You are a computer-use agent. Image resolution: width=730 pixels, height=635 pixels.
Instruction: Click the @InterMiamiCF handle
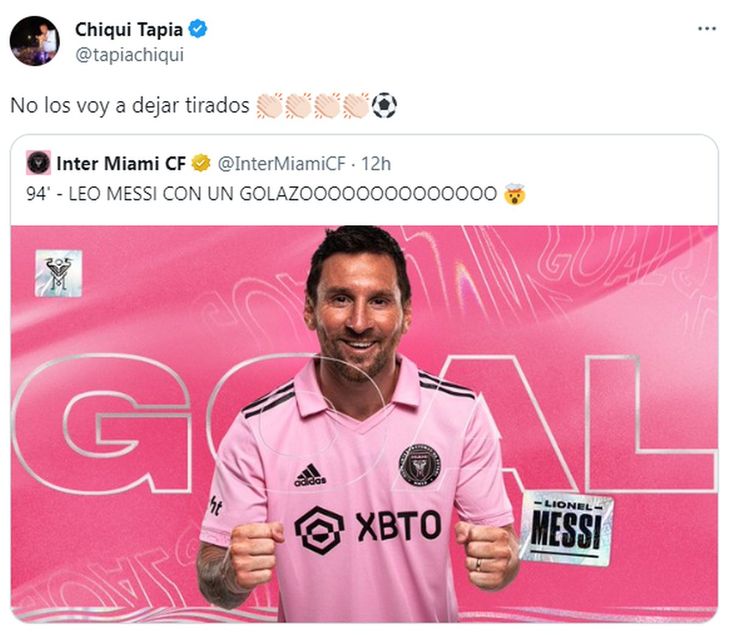(282, 163)
